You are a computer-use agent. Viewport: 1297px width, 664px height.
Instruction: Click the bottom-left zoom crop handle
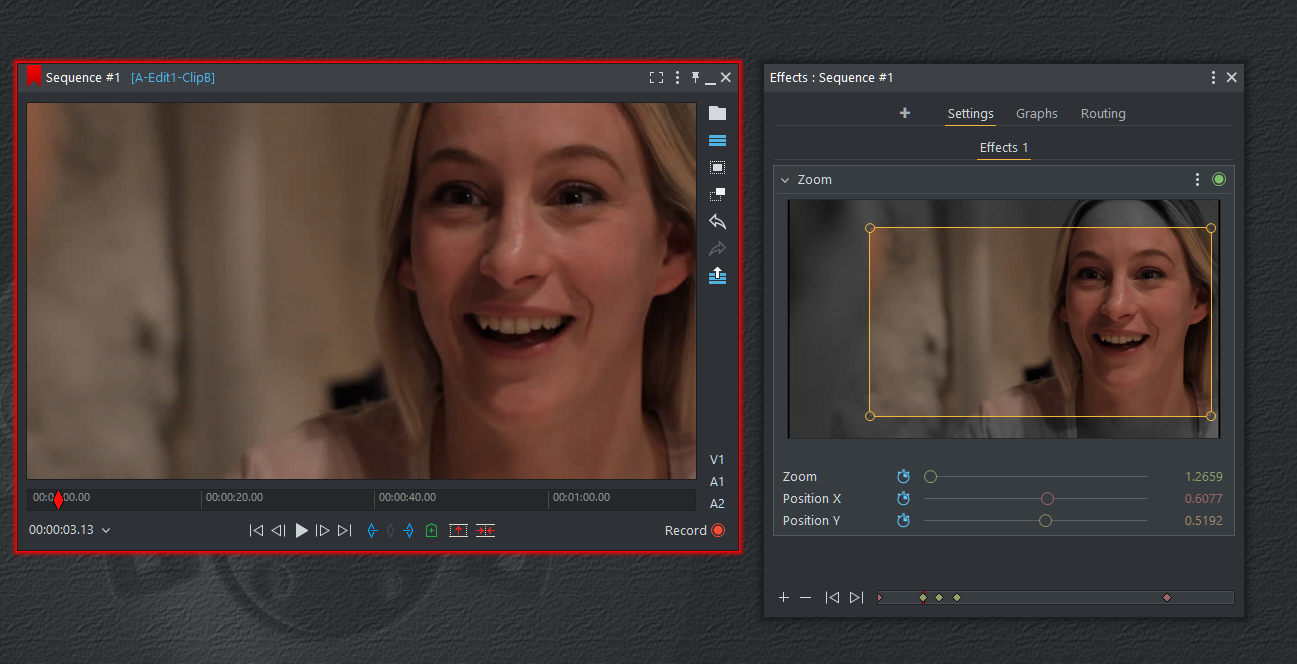coord(869,416)
